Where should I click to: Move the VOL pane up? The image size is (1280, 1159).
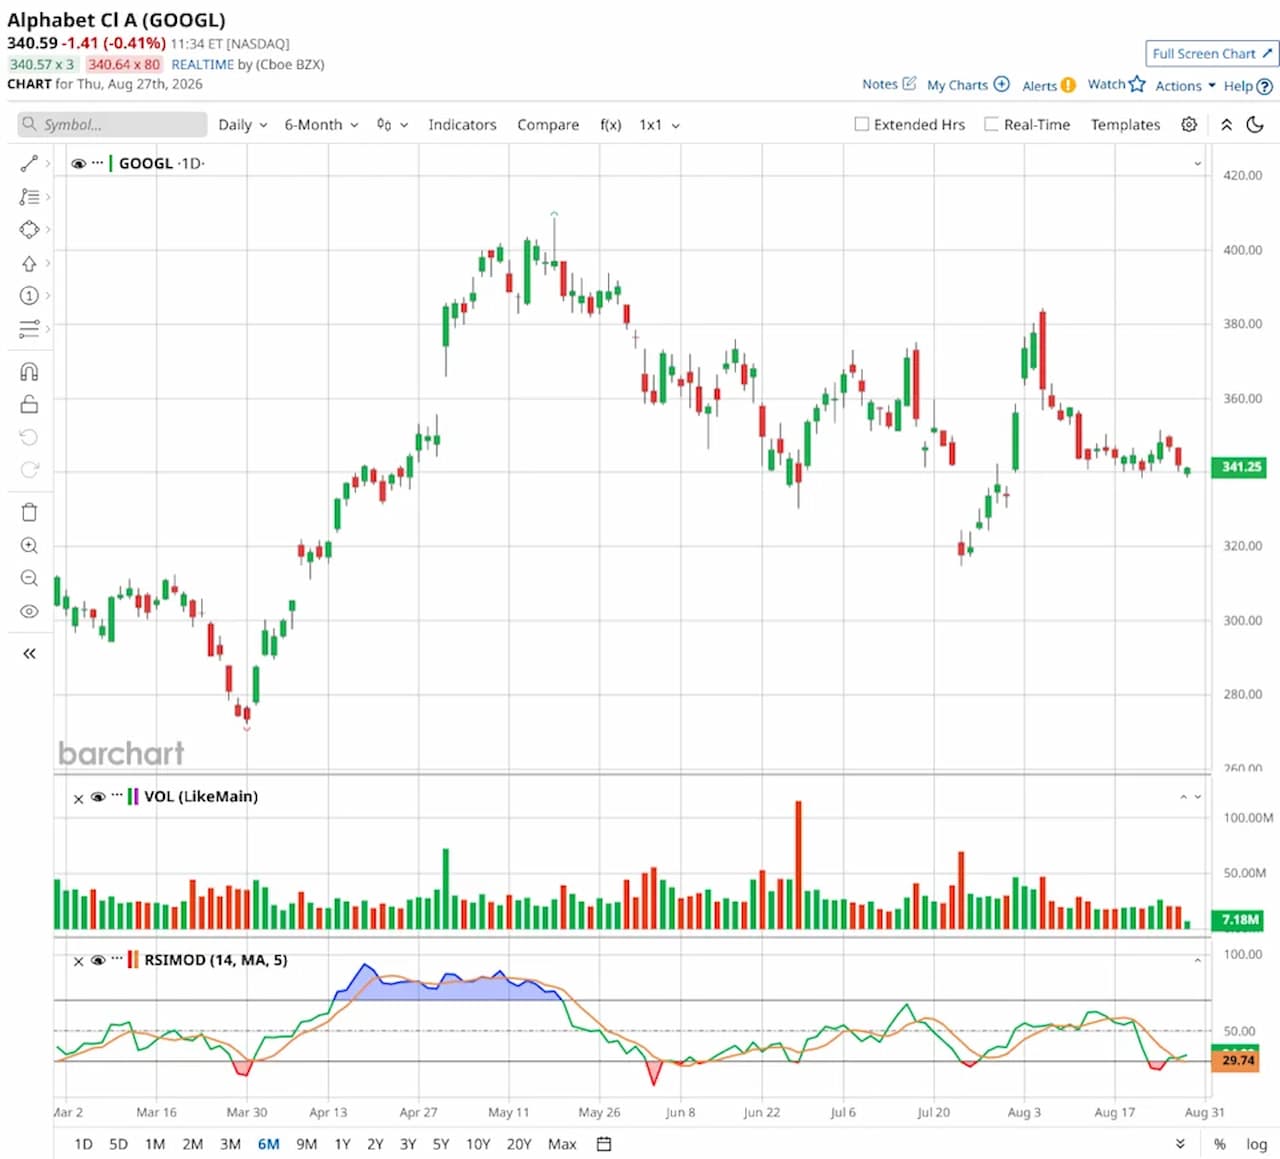coord(1183,797)
